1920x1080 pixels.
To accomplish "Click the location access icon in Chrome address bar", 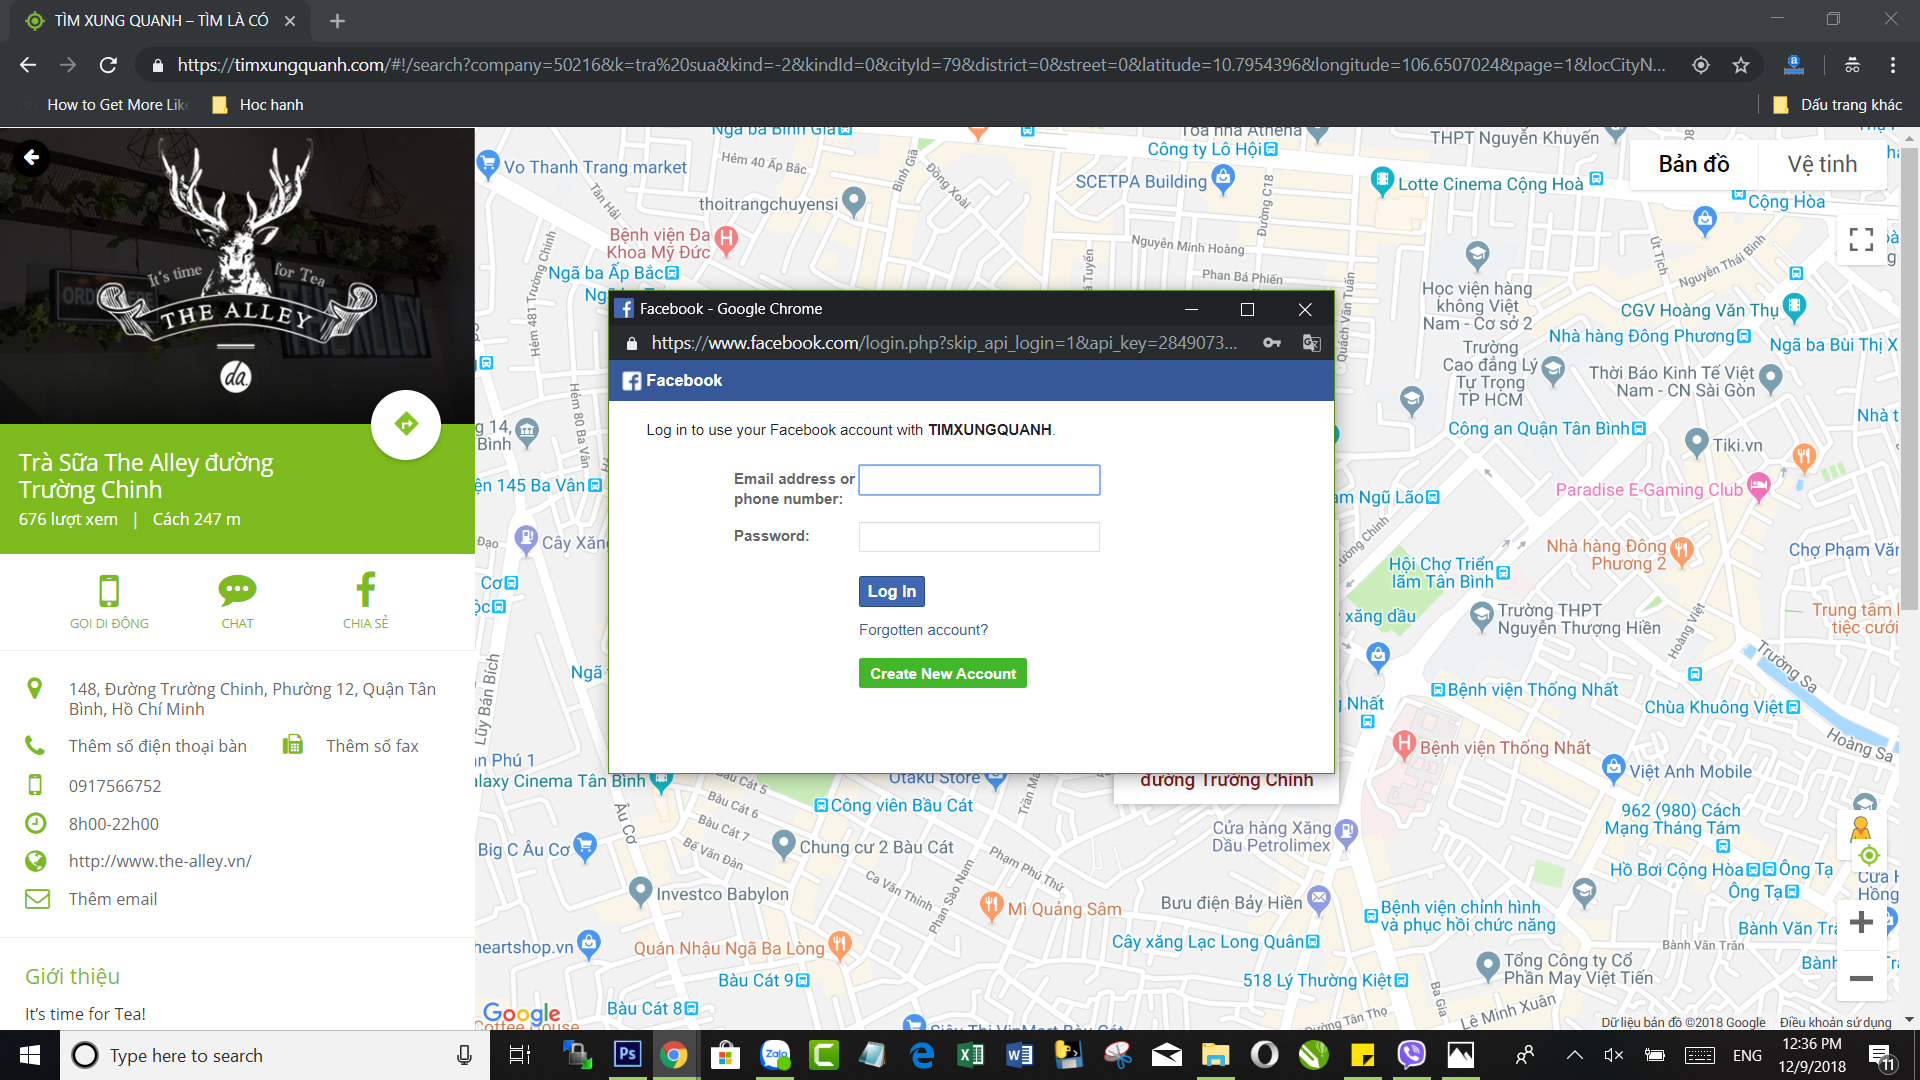I will pos(1701,65).
